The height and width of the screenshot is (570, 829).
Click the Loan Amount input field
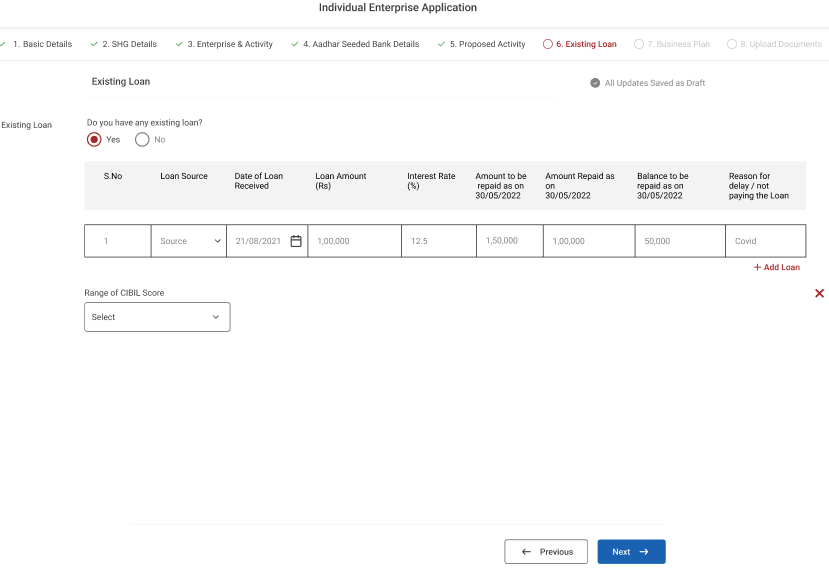(354, 241)
